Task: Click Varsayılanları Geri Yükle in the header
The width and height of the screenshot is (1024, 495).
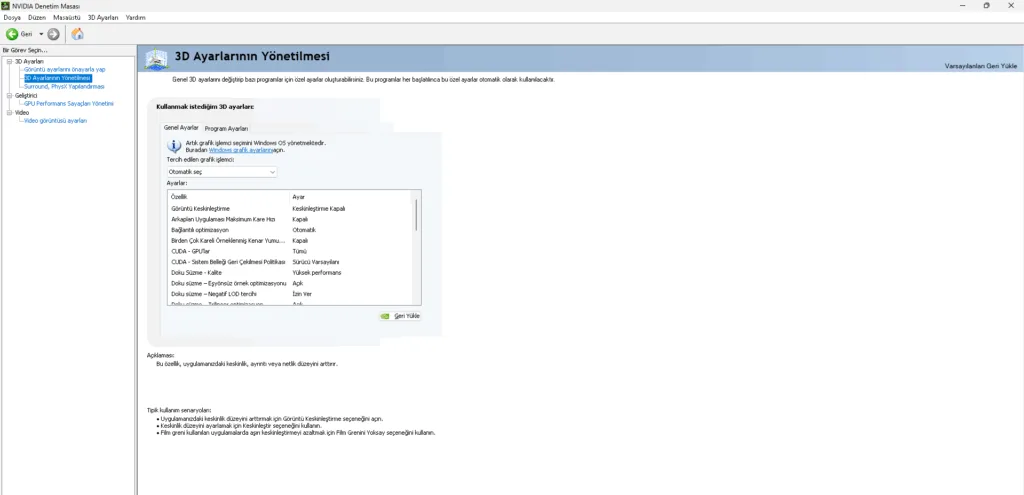Action: point(981,65)
